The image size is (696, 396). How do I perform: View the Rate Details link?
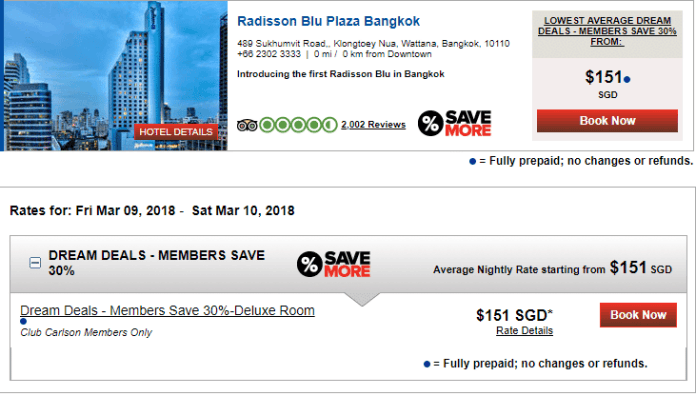pos(524,331)
